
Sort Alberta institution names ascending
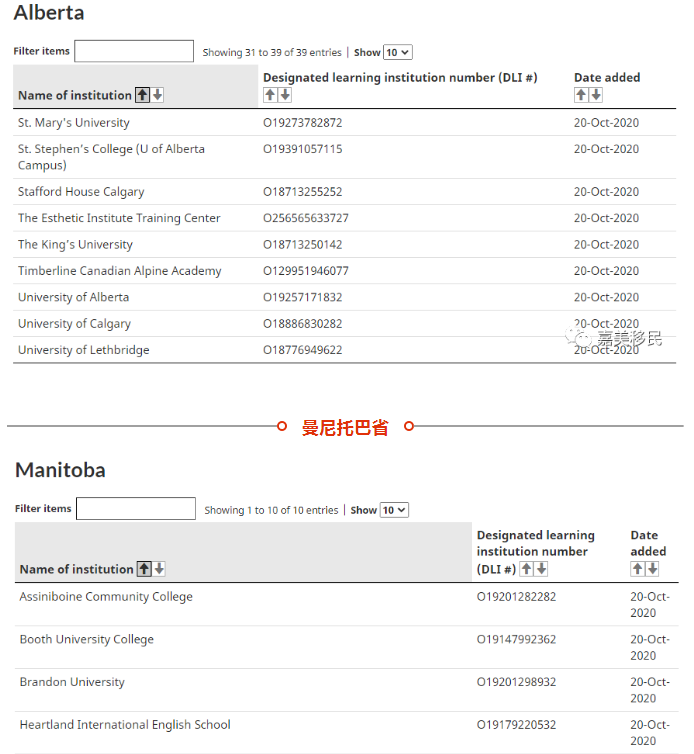[143, 95]
